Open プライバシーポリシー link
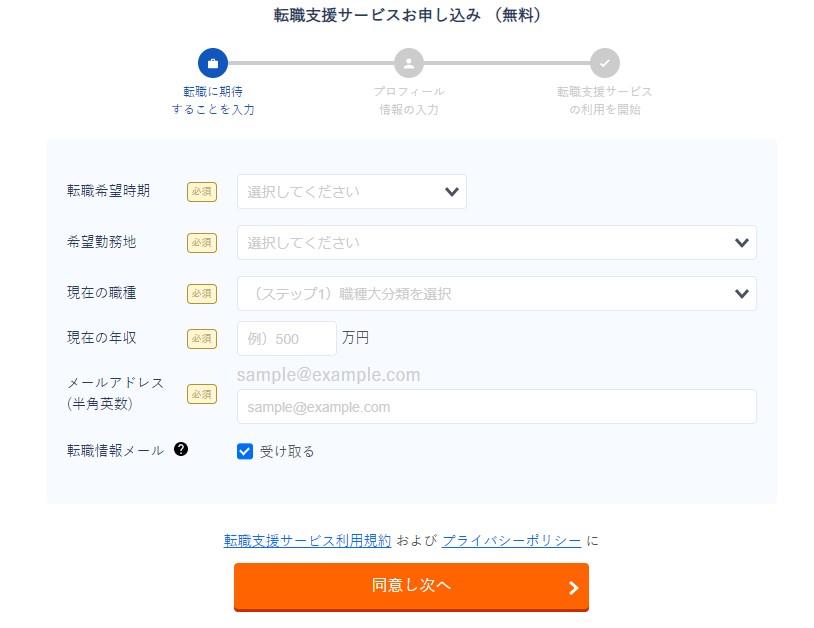 [511, 540]
